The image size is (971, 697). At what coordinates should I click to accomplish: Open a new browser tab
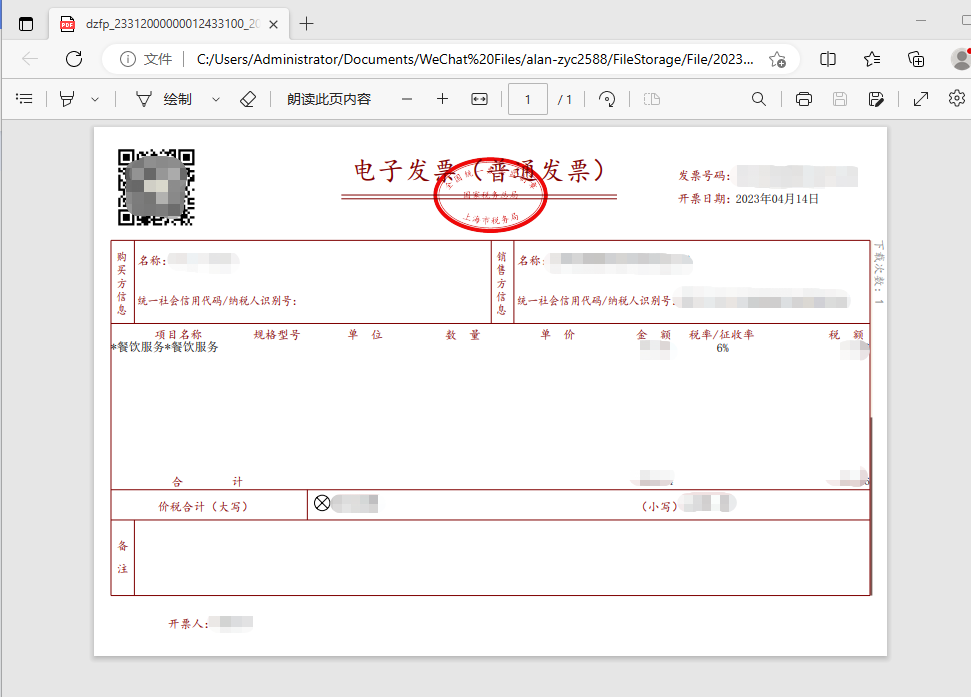click(x=306, y=24)
